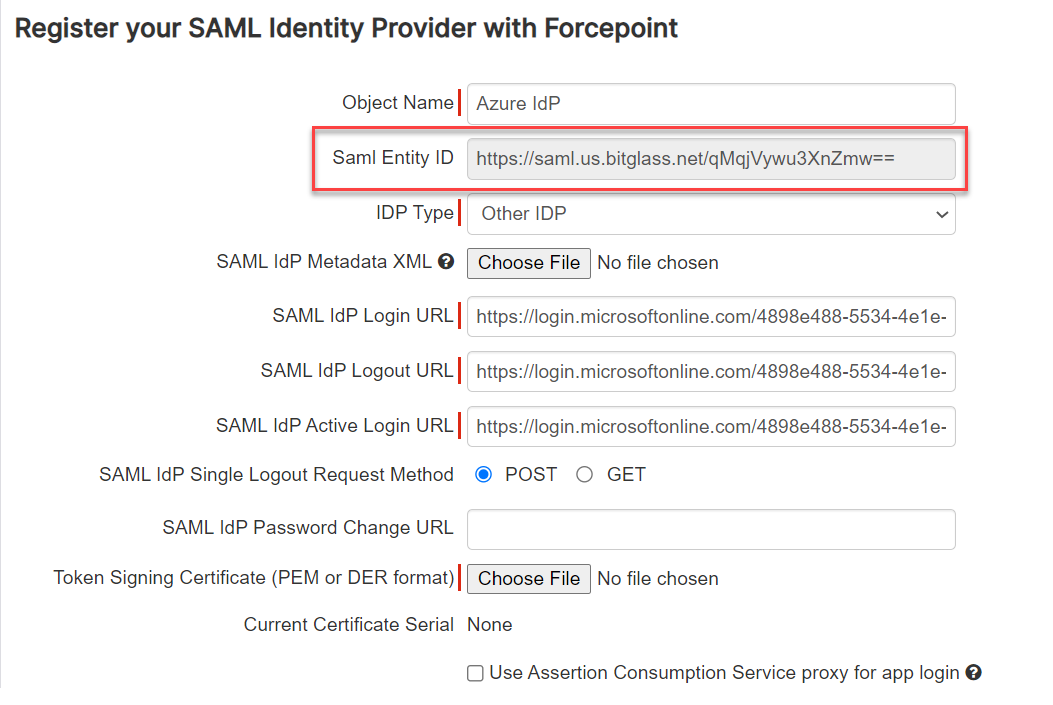Choose File for SAML IdP Metadata XML
Image resolution: width=1053 pixels, height=705 pixels.
click(528, 263)
